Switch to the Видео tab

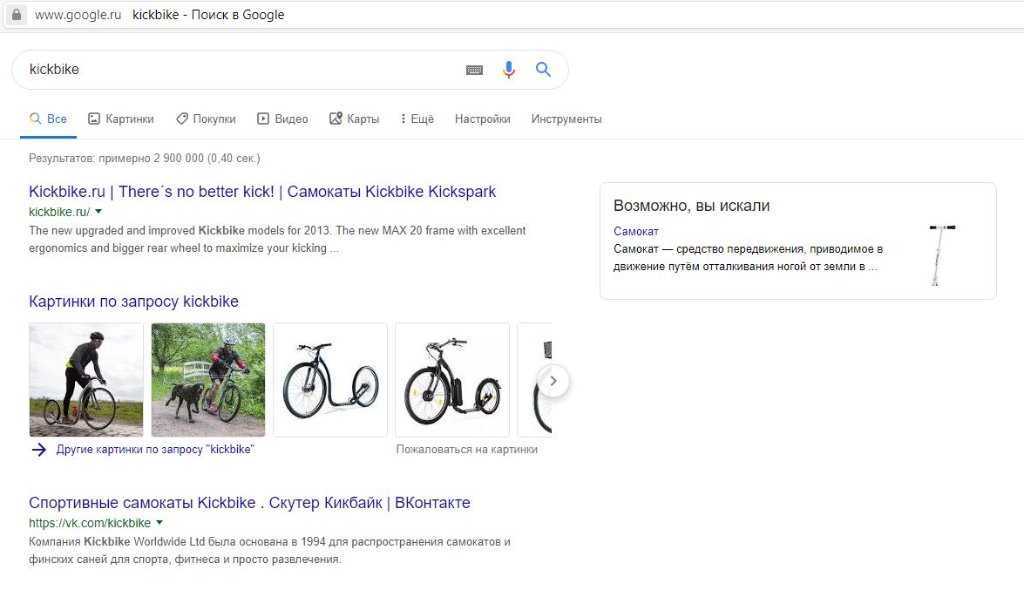pyautogui.click(x=282, y=119)
